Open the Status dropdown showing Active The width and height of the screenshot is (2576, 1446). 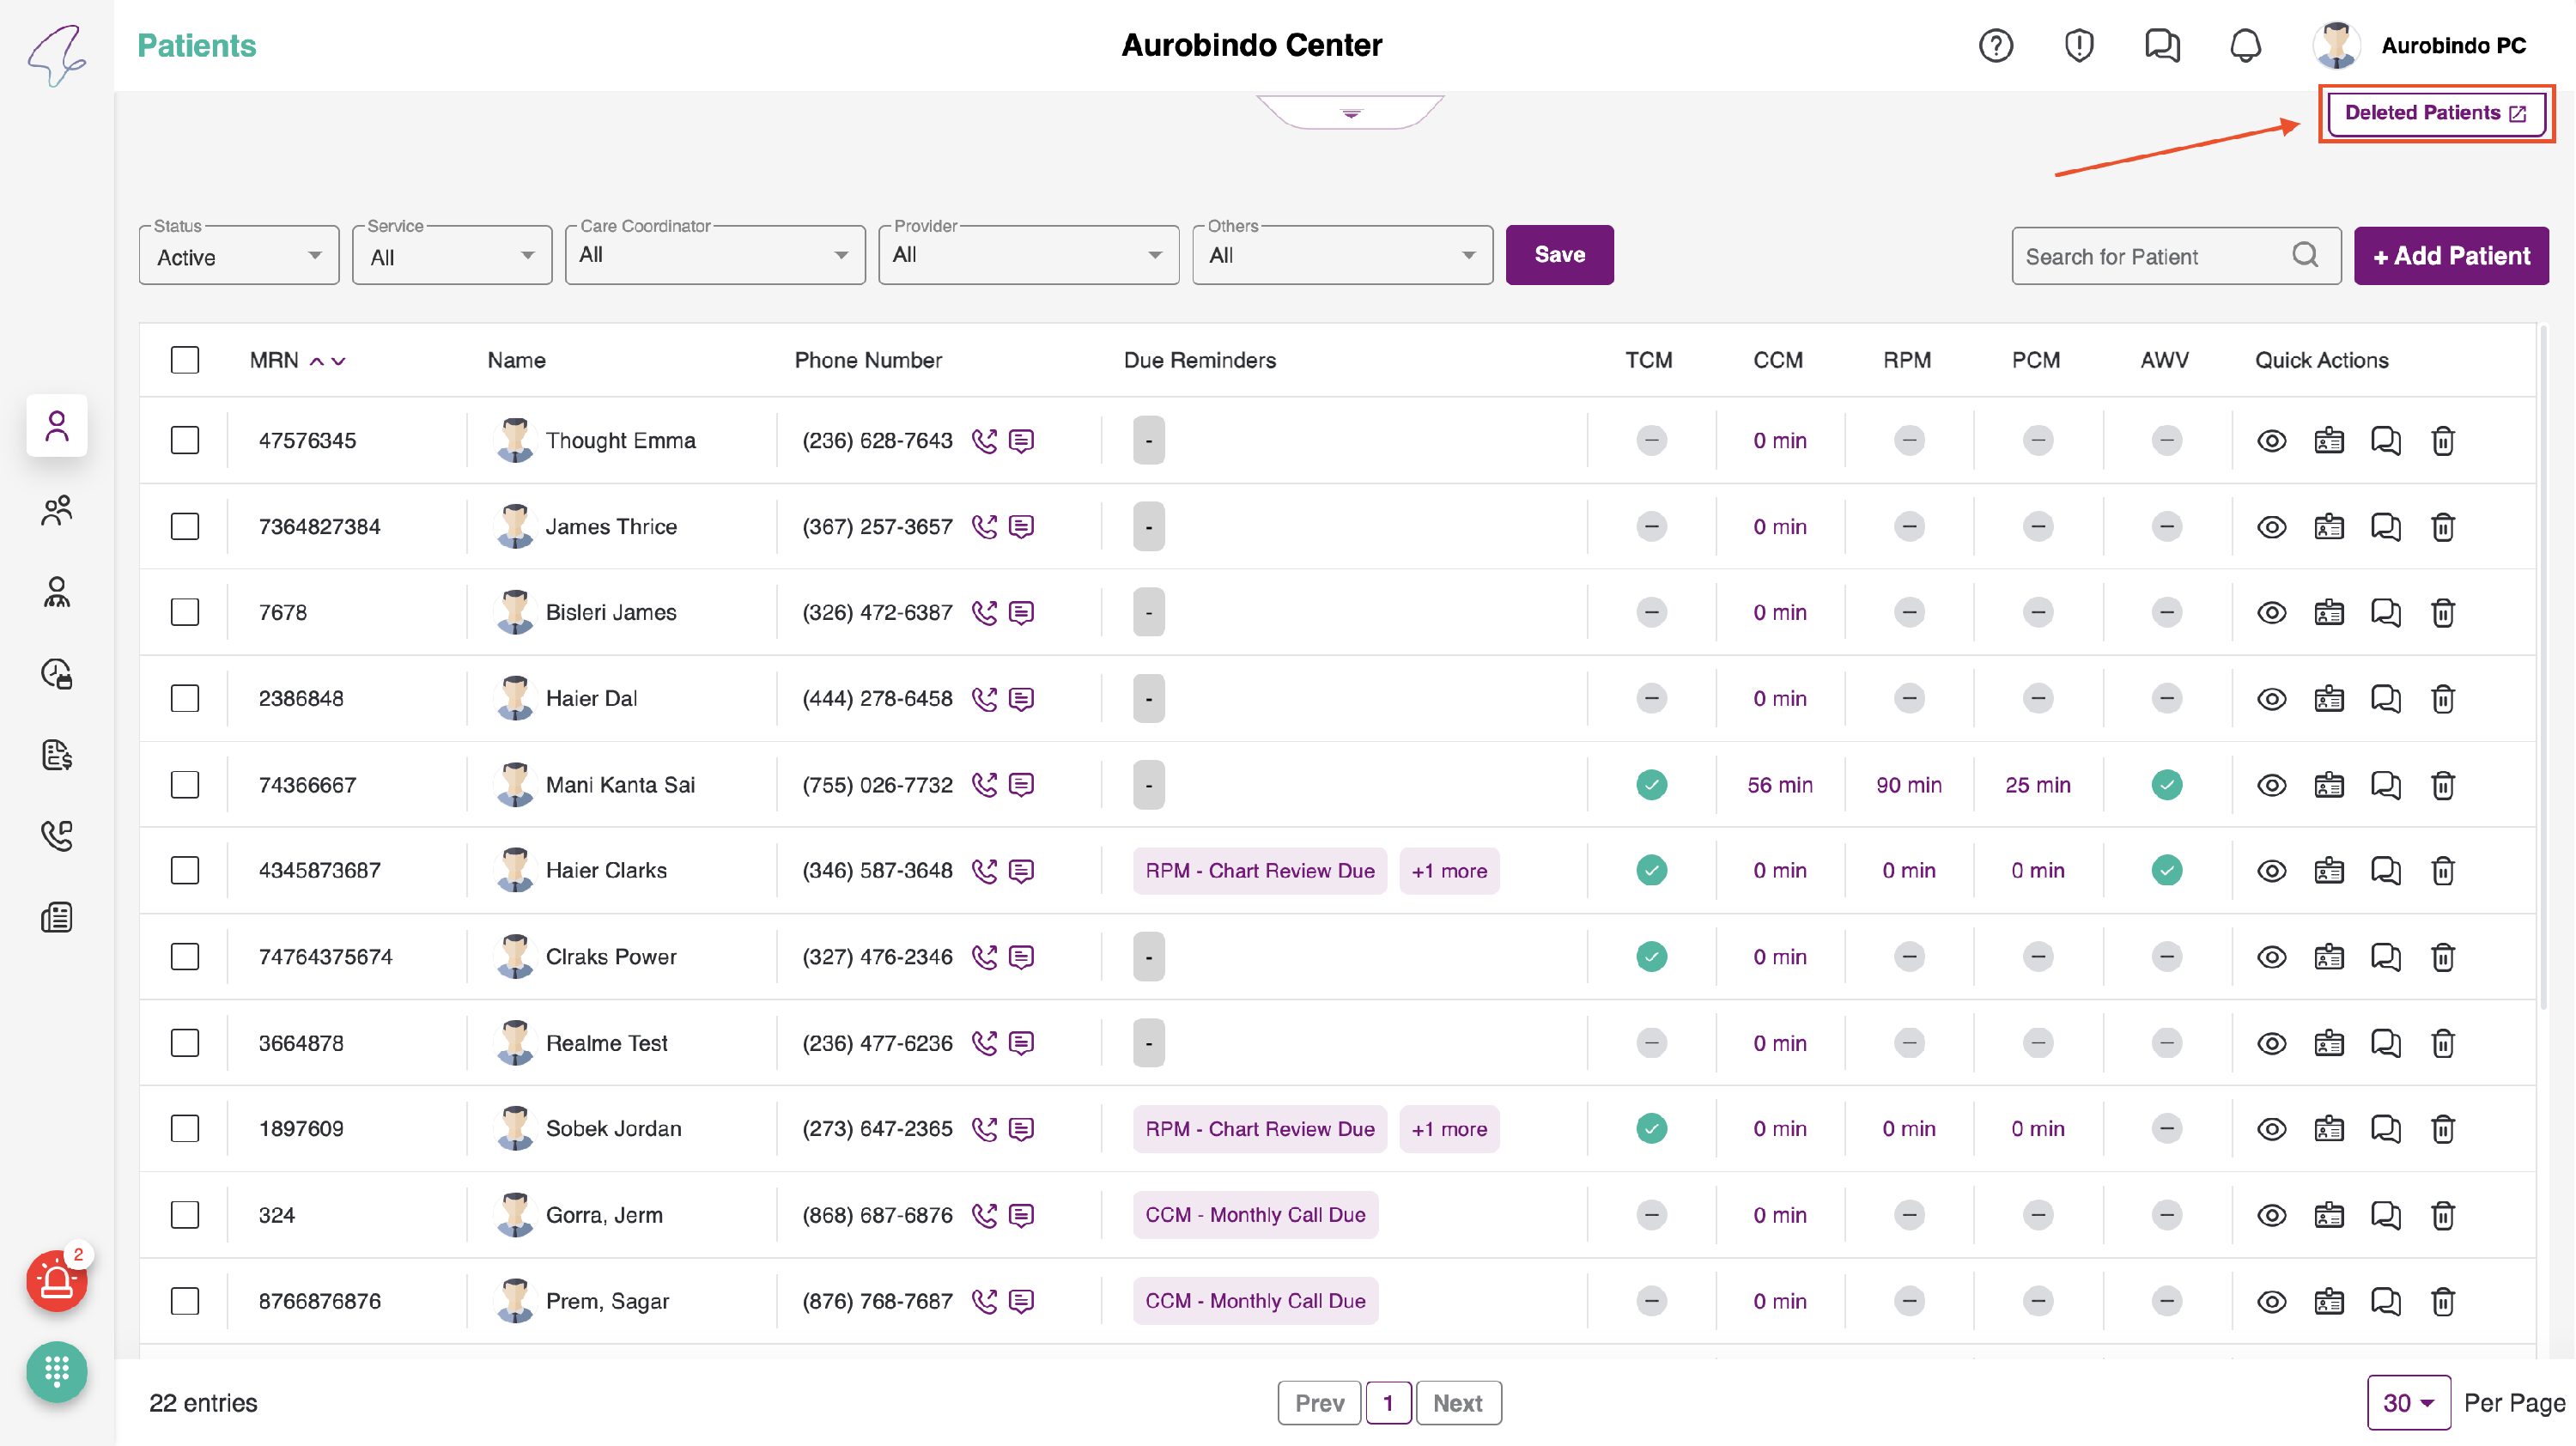coord(239,256)
